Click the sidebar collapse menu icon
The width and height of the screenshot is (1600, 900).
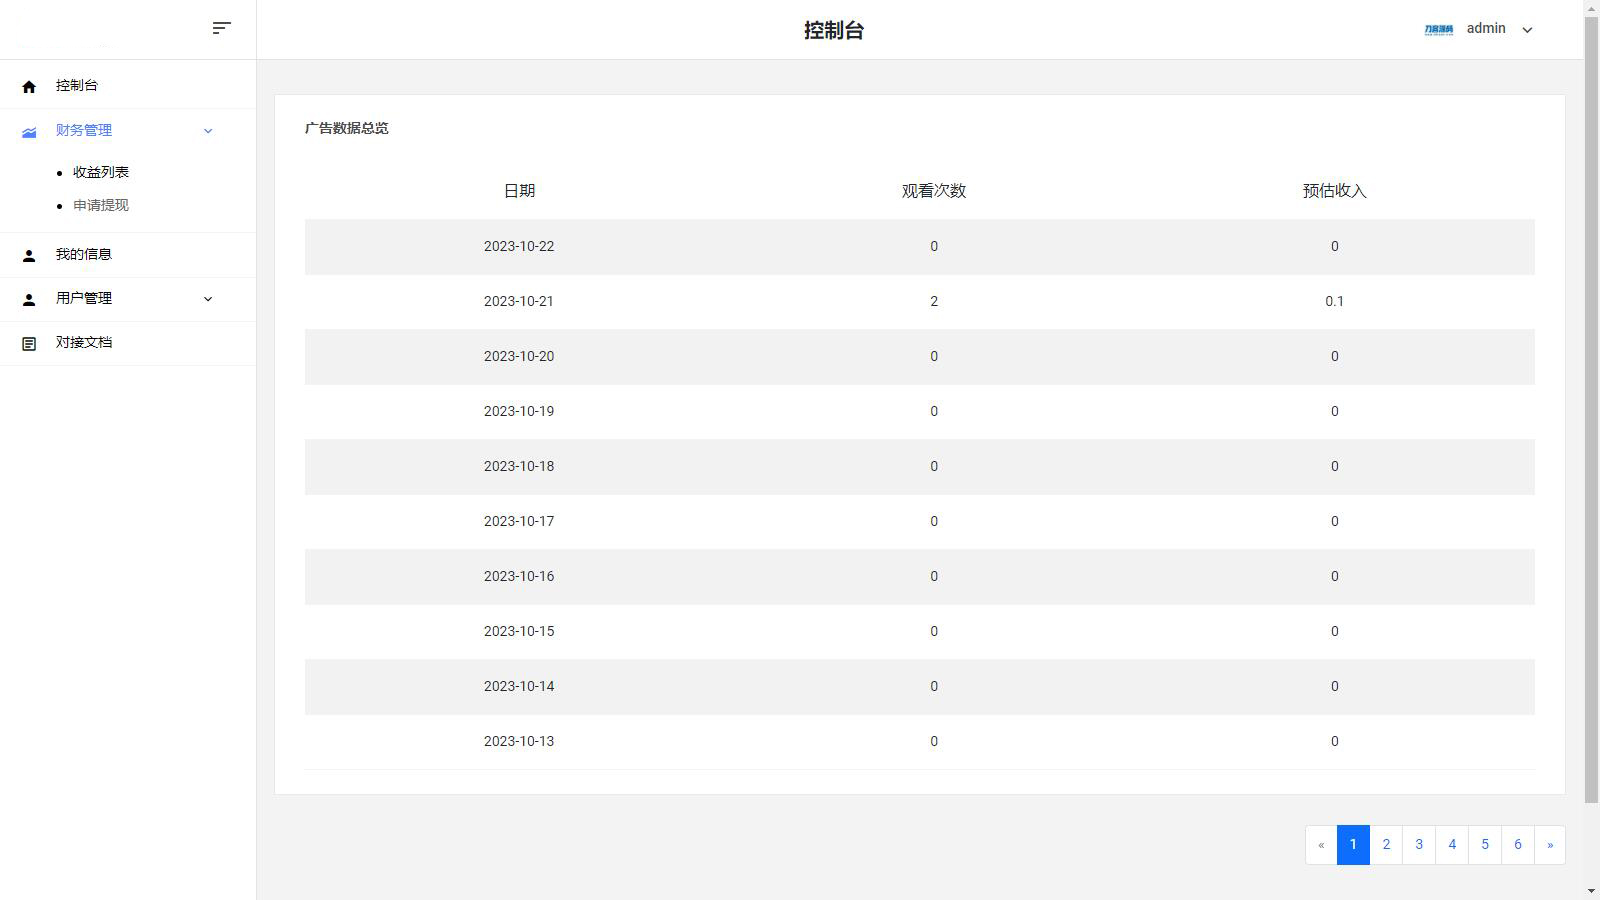pos(221,28)
